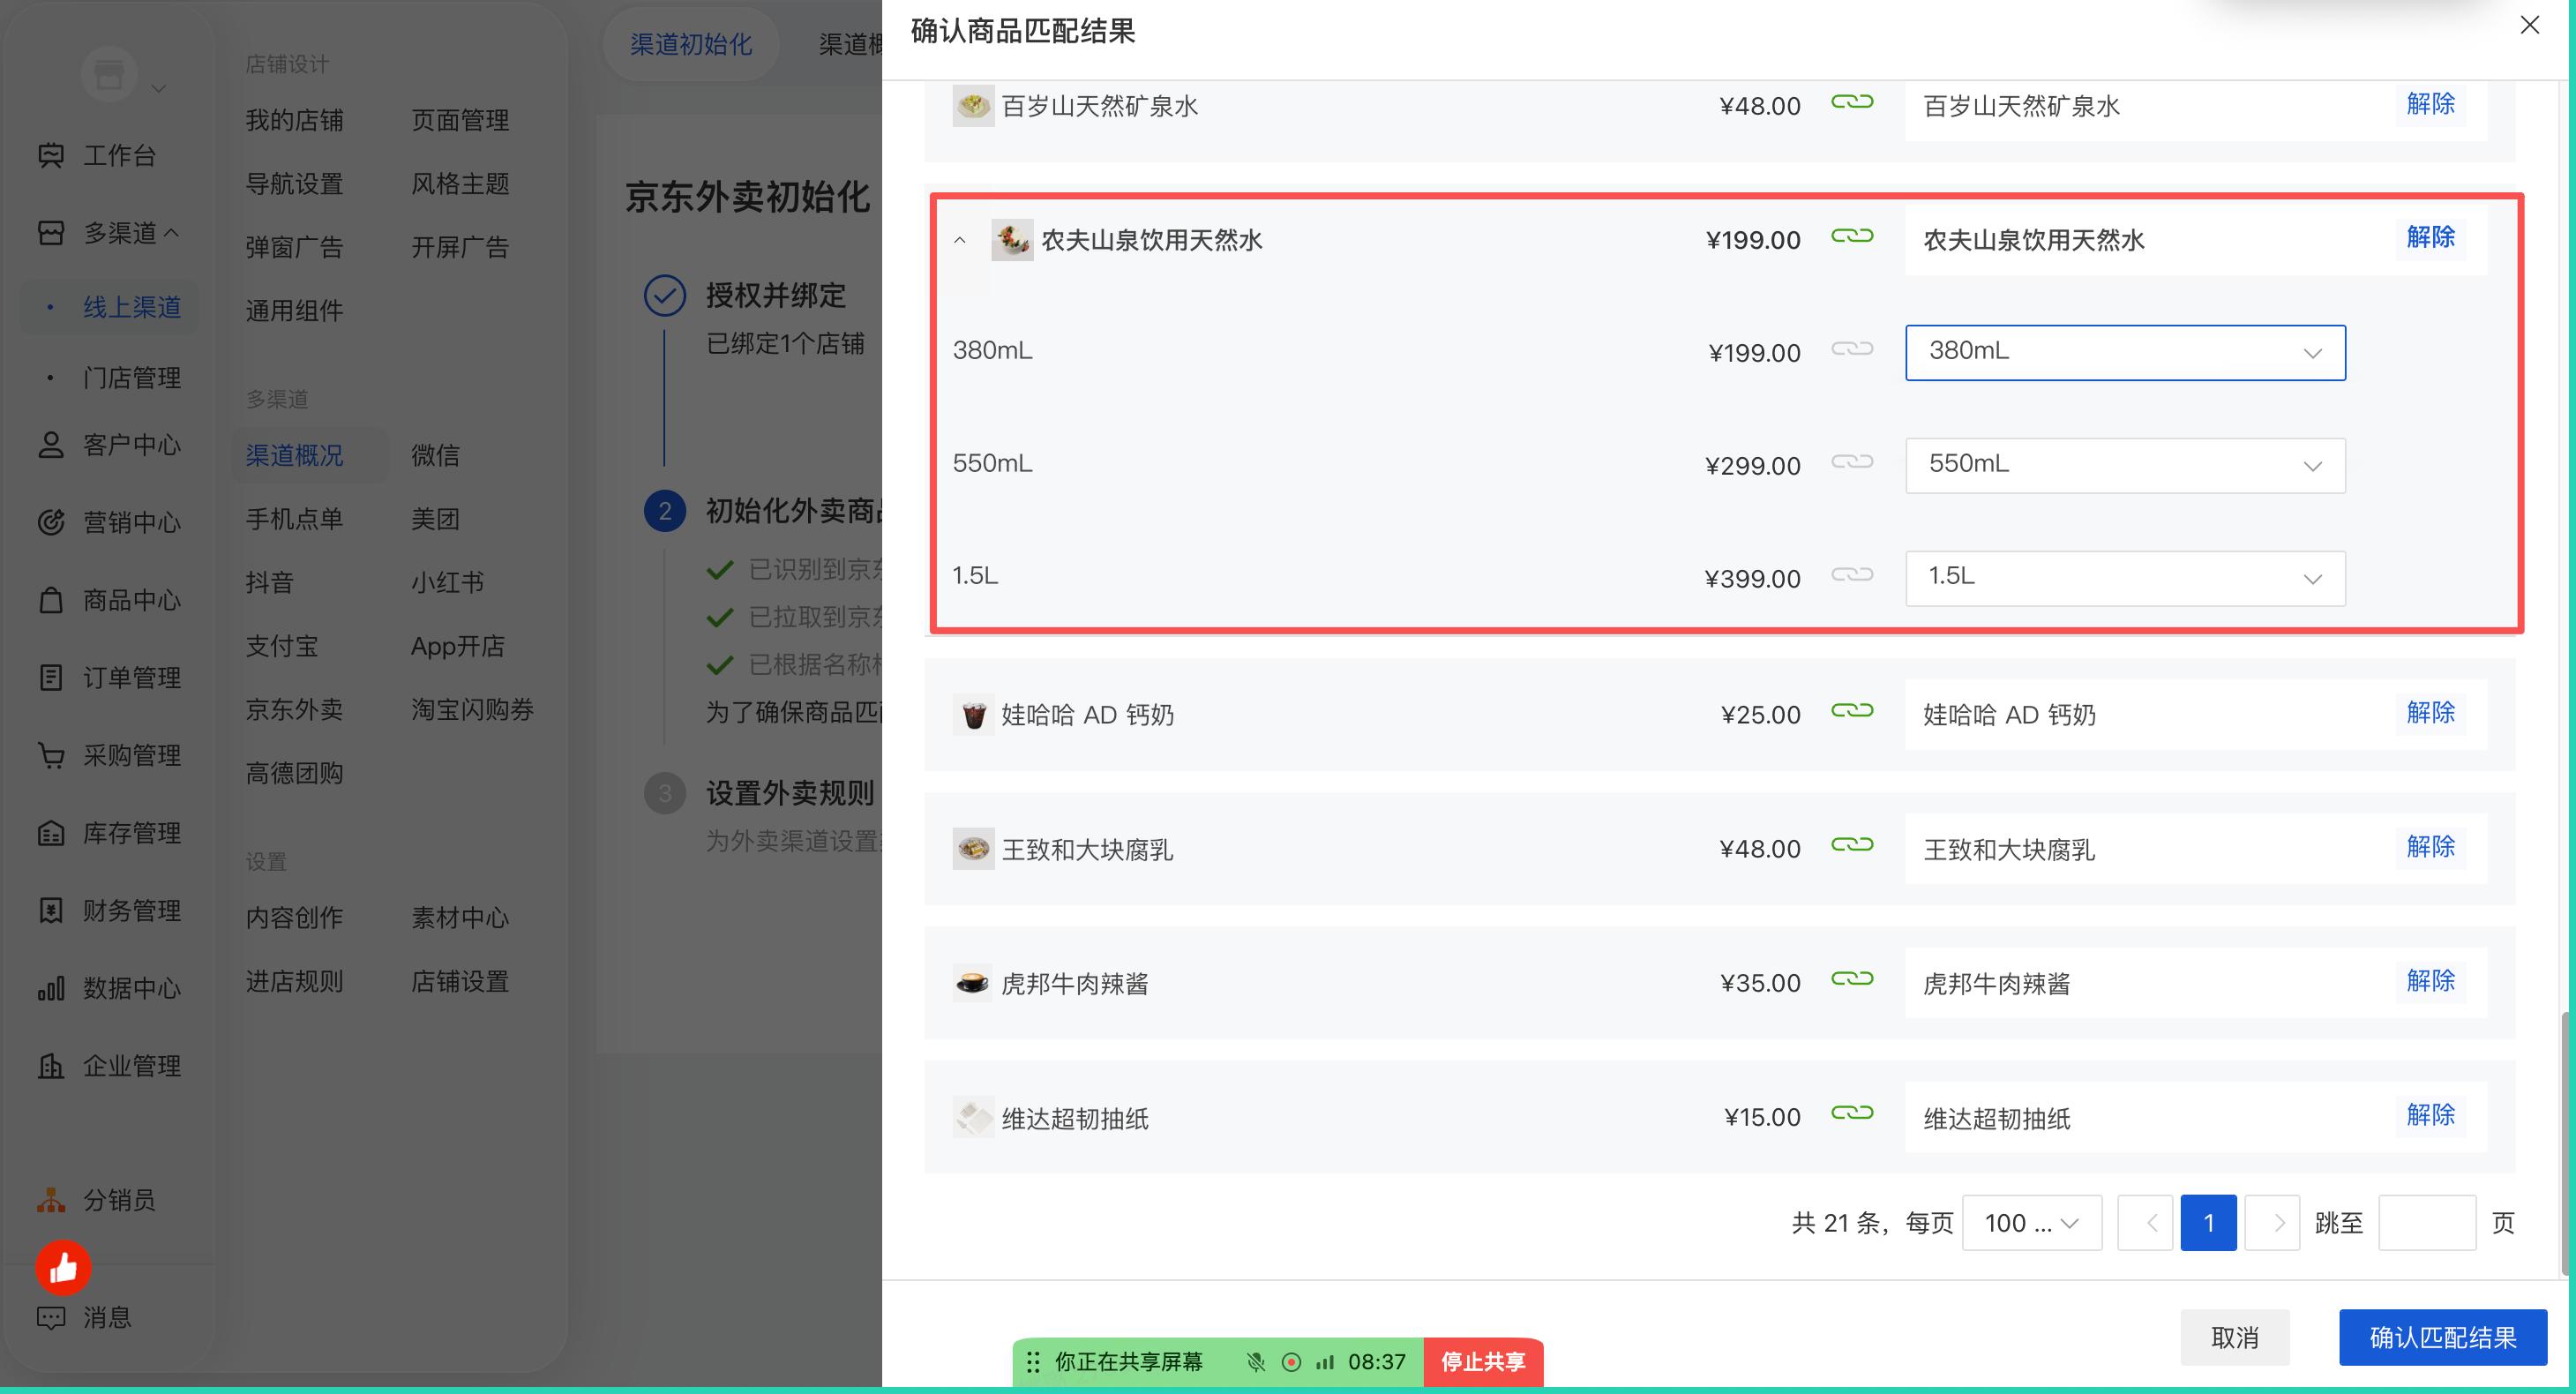Open 美团 in the submenu
The width and height of the screenshot is (2576, 1394).
[x=436, y=519]
